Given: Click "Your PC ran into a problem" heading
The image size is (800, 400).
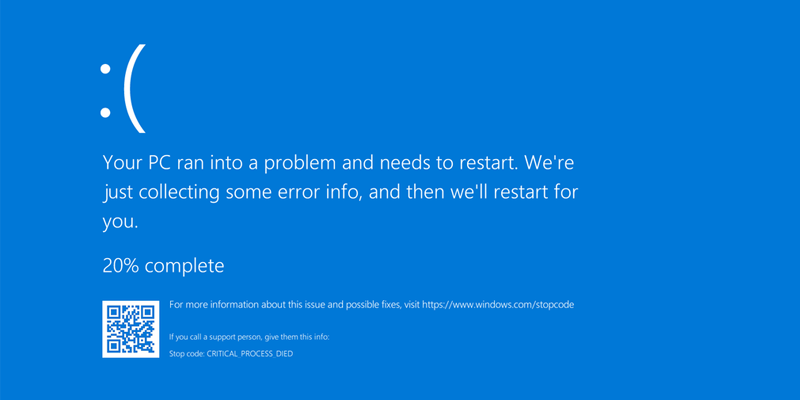Looking at the screenshot, I should tap(219, 163).
